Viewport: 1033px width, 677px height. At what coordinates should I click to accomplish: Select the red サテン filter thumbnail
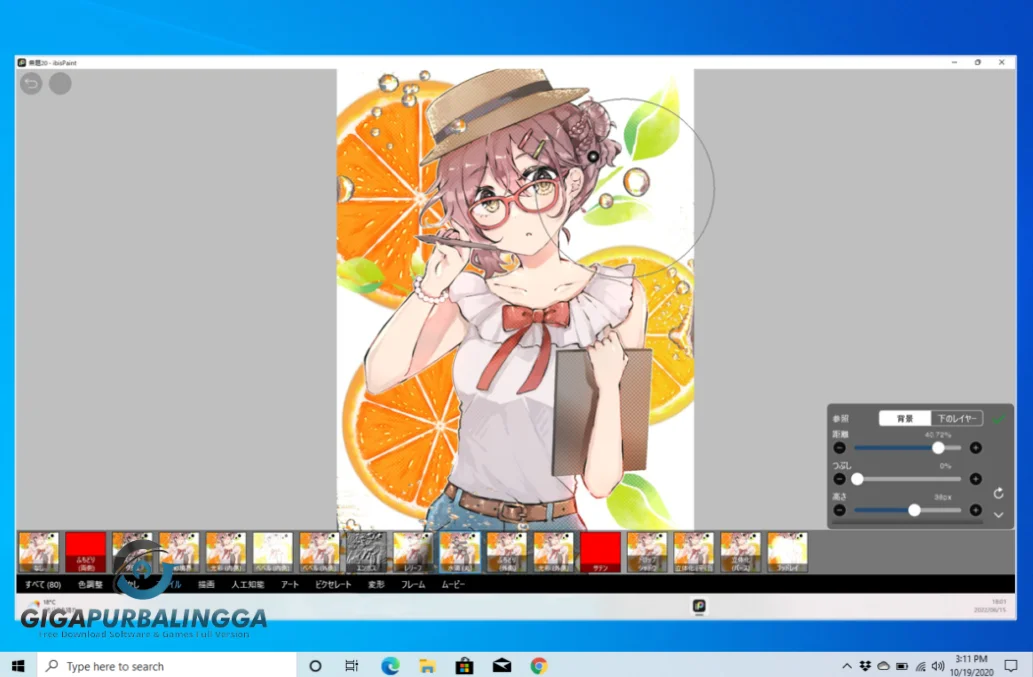[600, 552]
